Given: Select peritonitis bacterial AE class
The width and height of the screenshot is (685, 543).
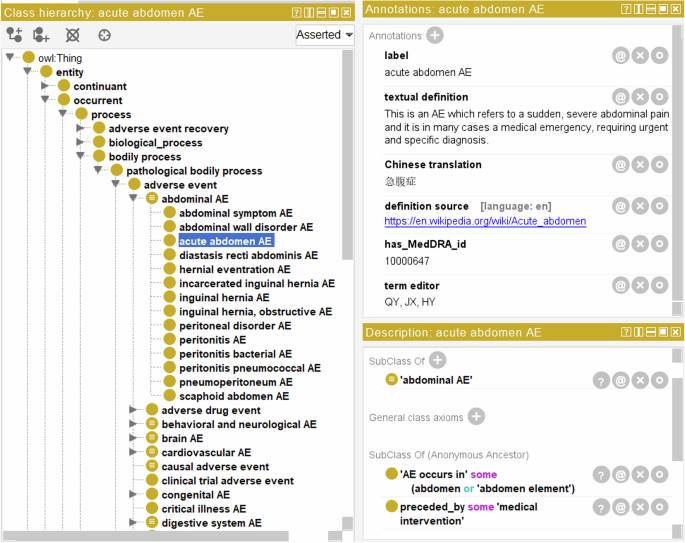Looking at the screenshot, I should point(235,354).
